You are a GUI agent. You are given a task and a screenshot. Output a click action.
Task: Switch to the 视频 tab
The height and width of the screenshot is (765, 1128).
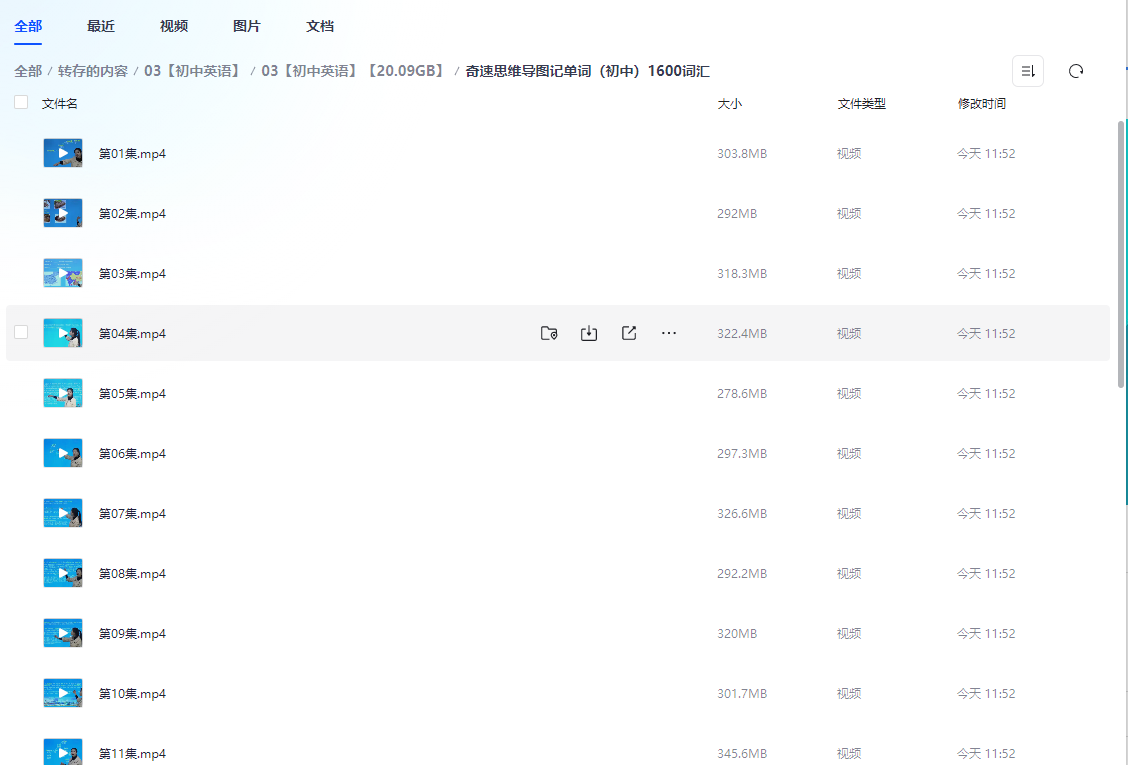coord(172,26)
